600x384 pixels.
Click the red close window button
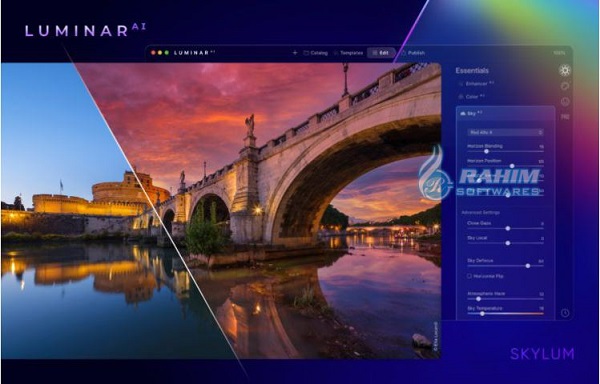click(x=153, y=53)
